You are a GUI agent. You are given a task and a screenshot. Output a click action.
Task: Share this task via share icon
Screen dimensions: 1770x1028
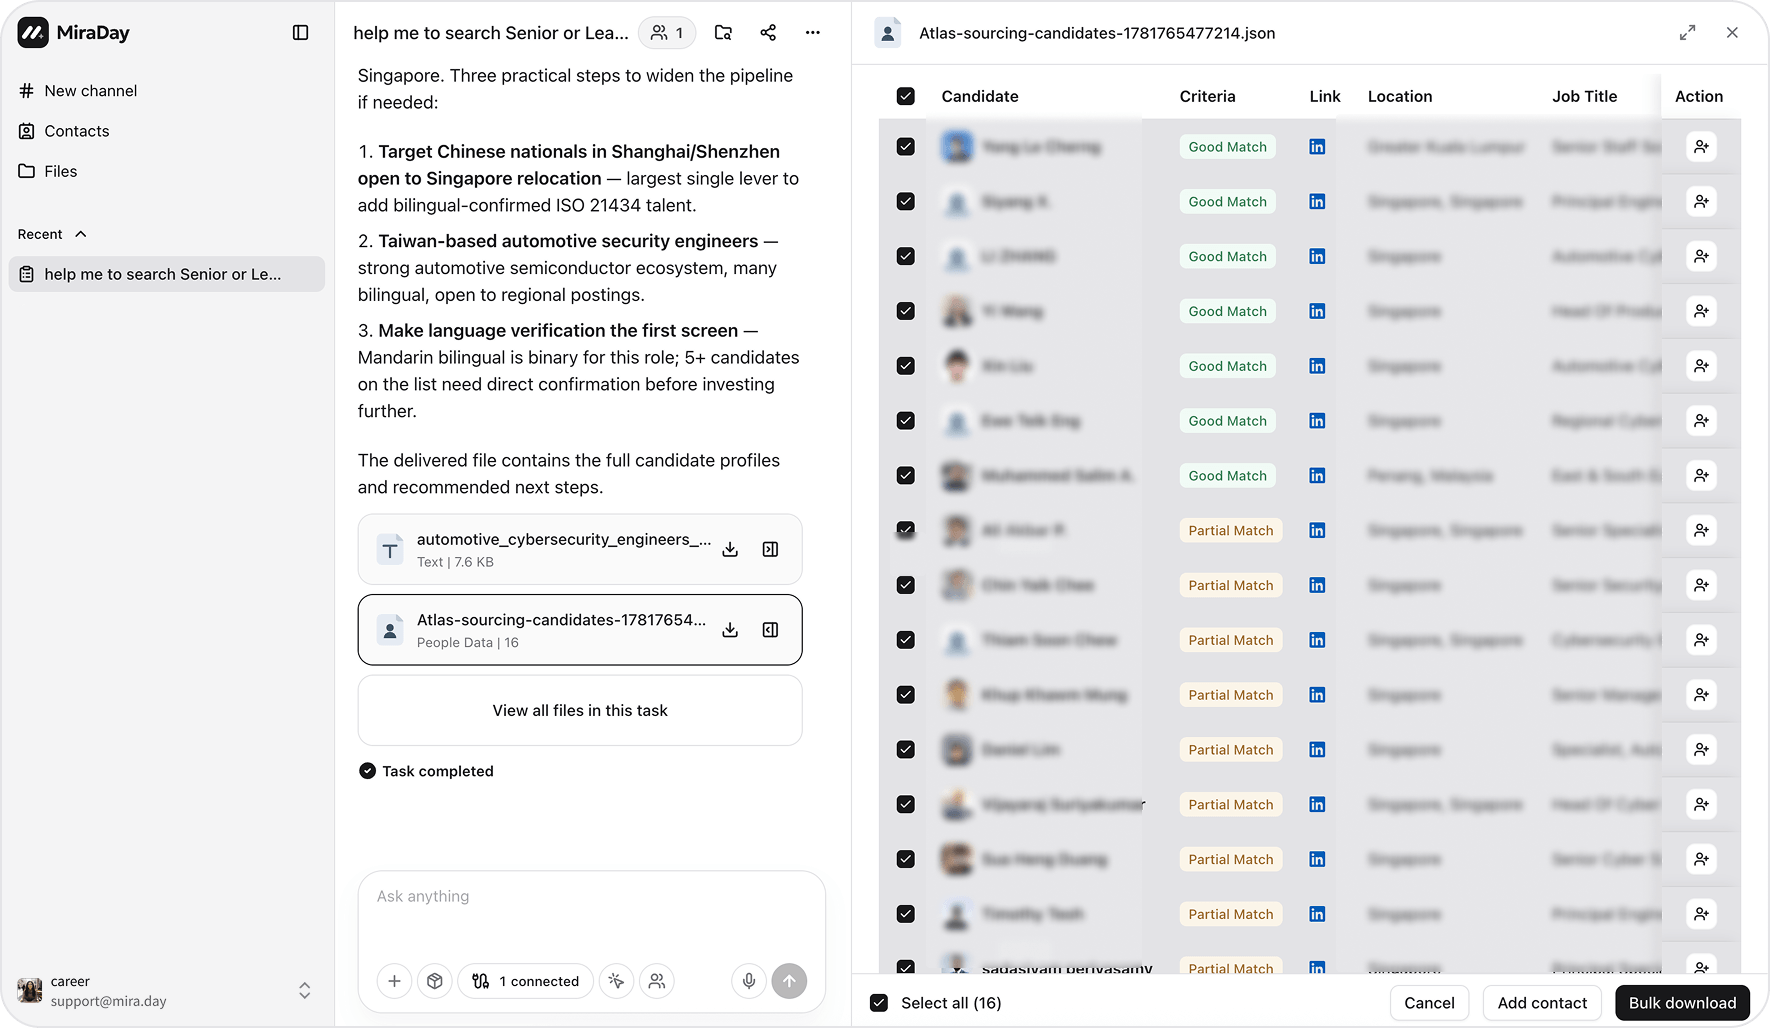(x=768, y=33)
